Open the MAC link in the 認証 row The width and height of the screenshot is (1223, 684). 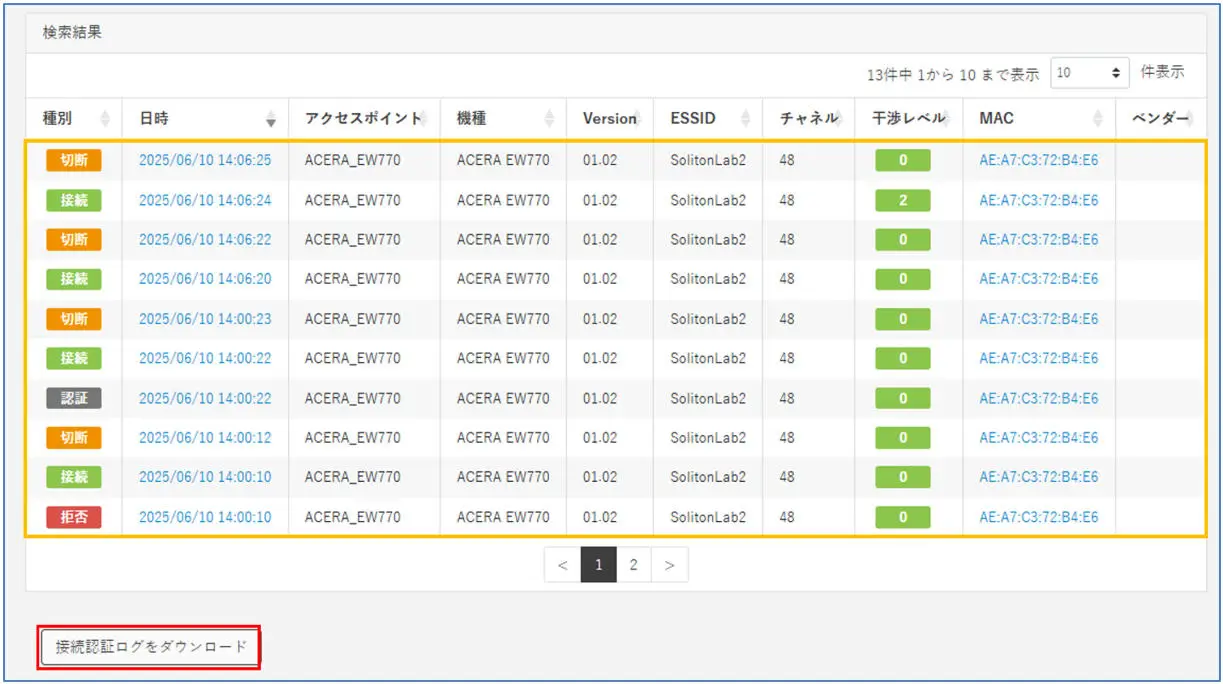[1039, 398]
